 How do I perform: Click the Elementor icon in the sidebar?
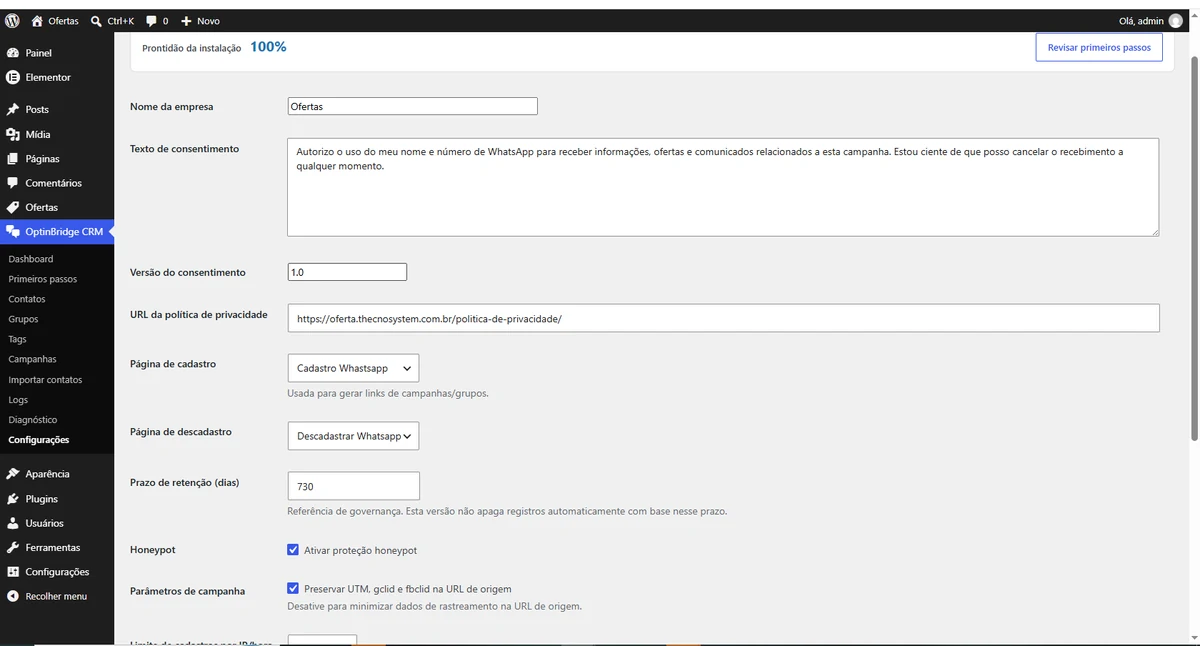point(13,77)
